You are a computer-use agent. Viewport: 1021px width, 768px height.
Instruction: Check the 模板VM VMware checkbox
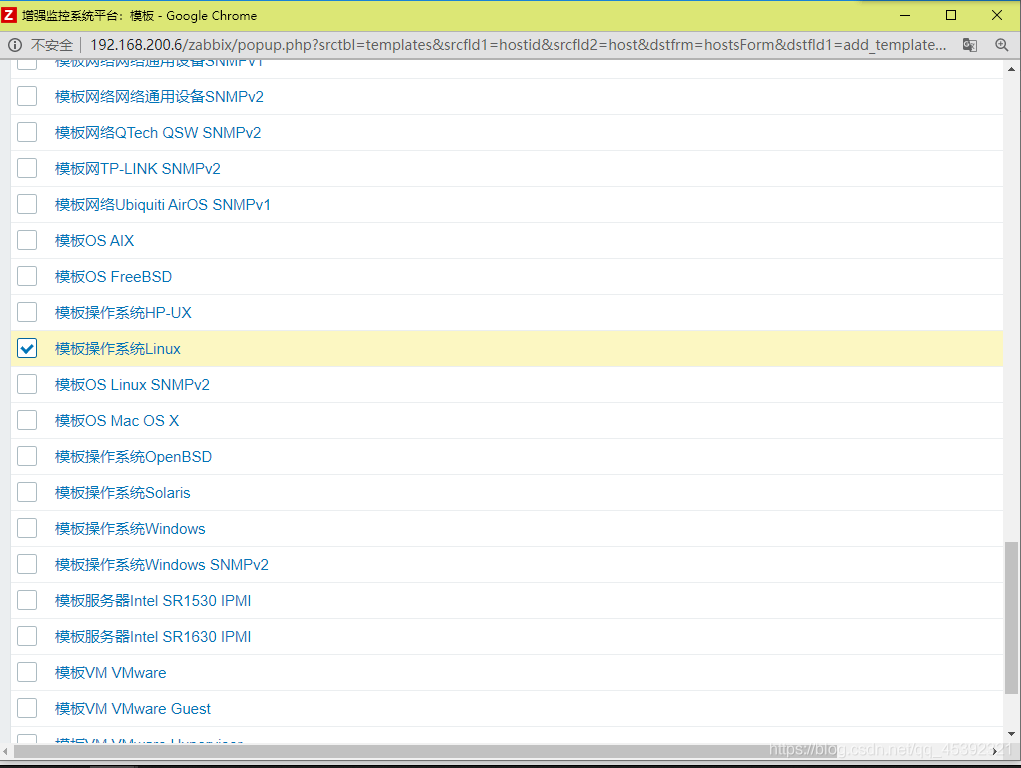[27, 672]
